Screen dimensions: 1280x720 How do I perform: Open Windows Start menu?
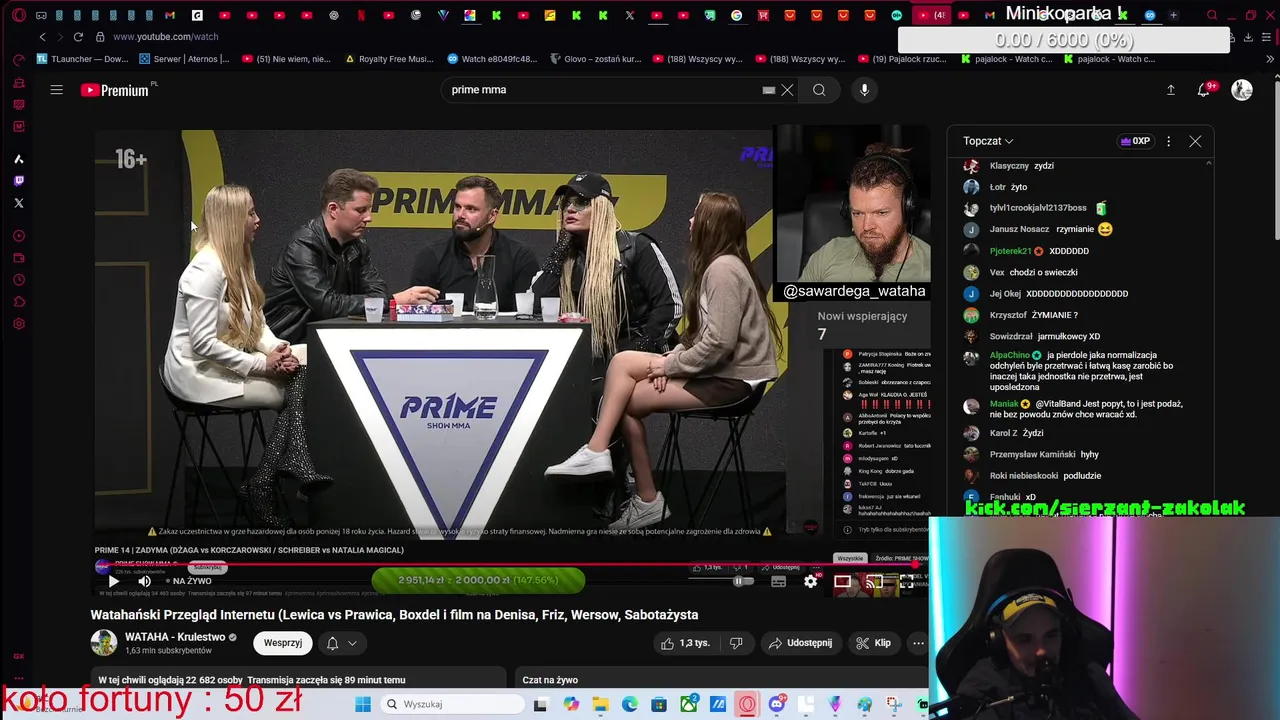point(362,704)
